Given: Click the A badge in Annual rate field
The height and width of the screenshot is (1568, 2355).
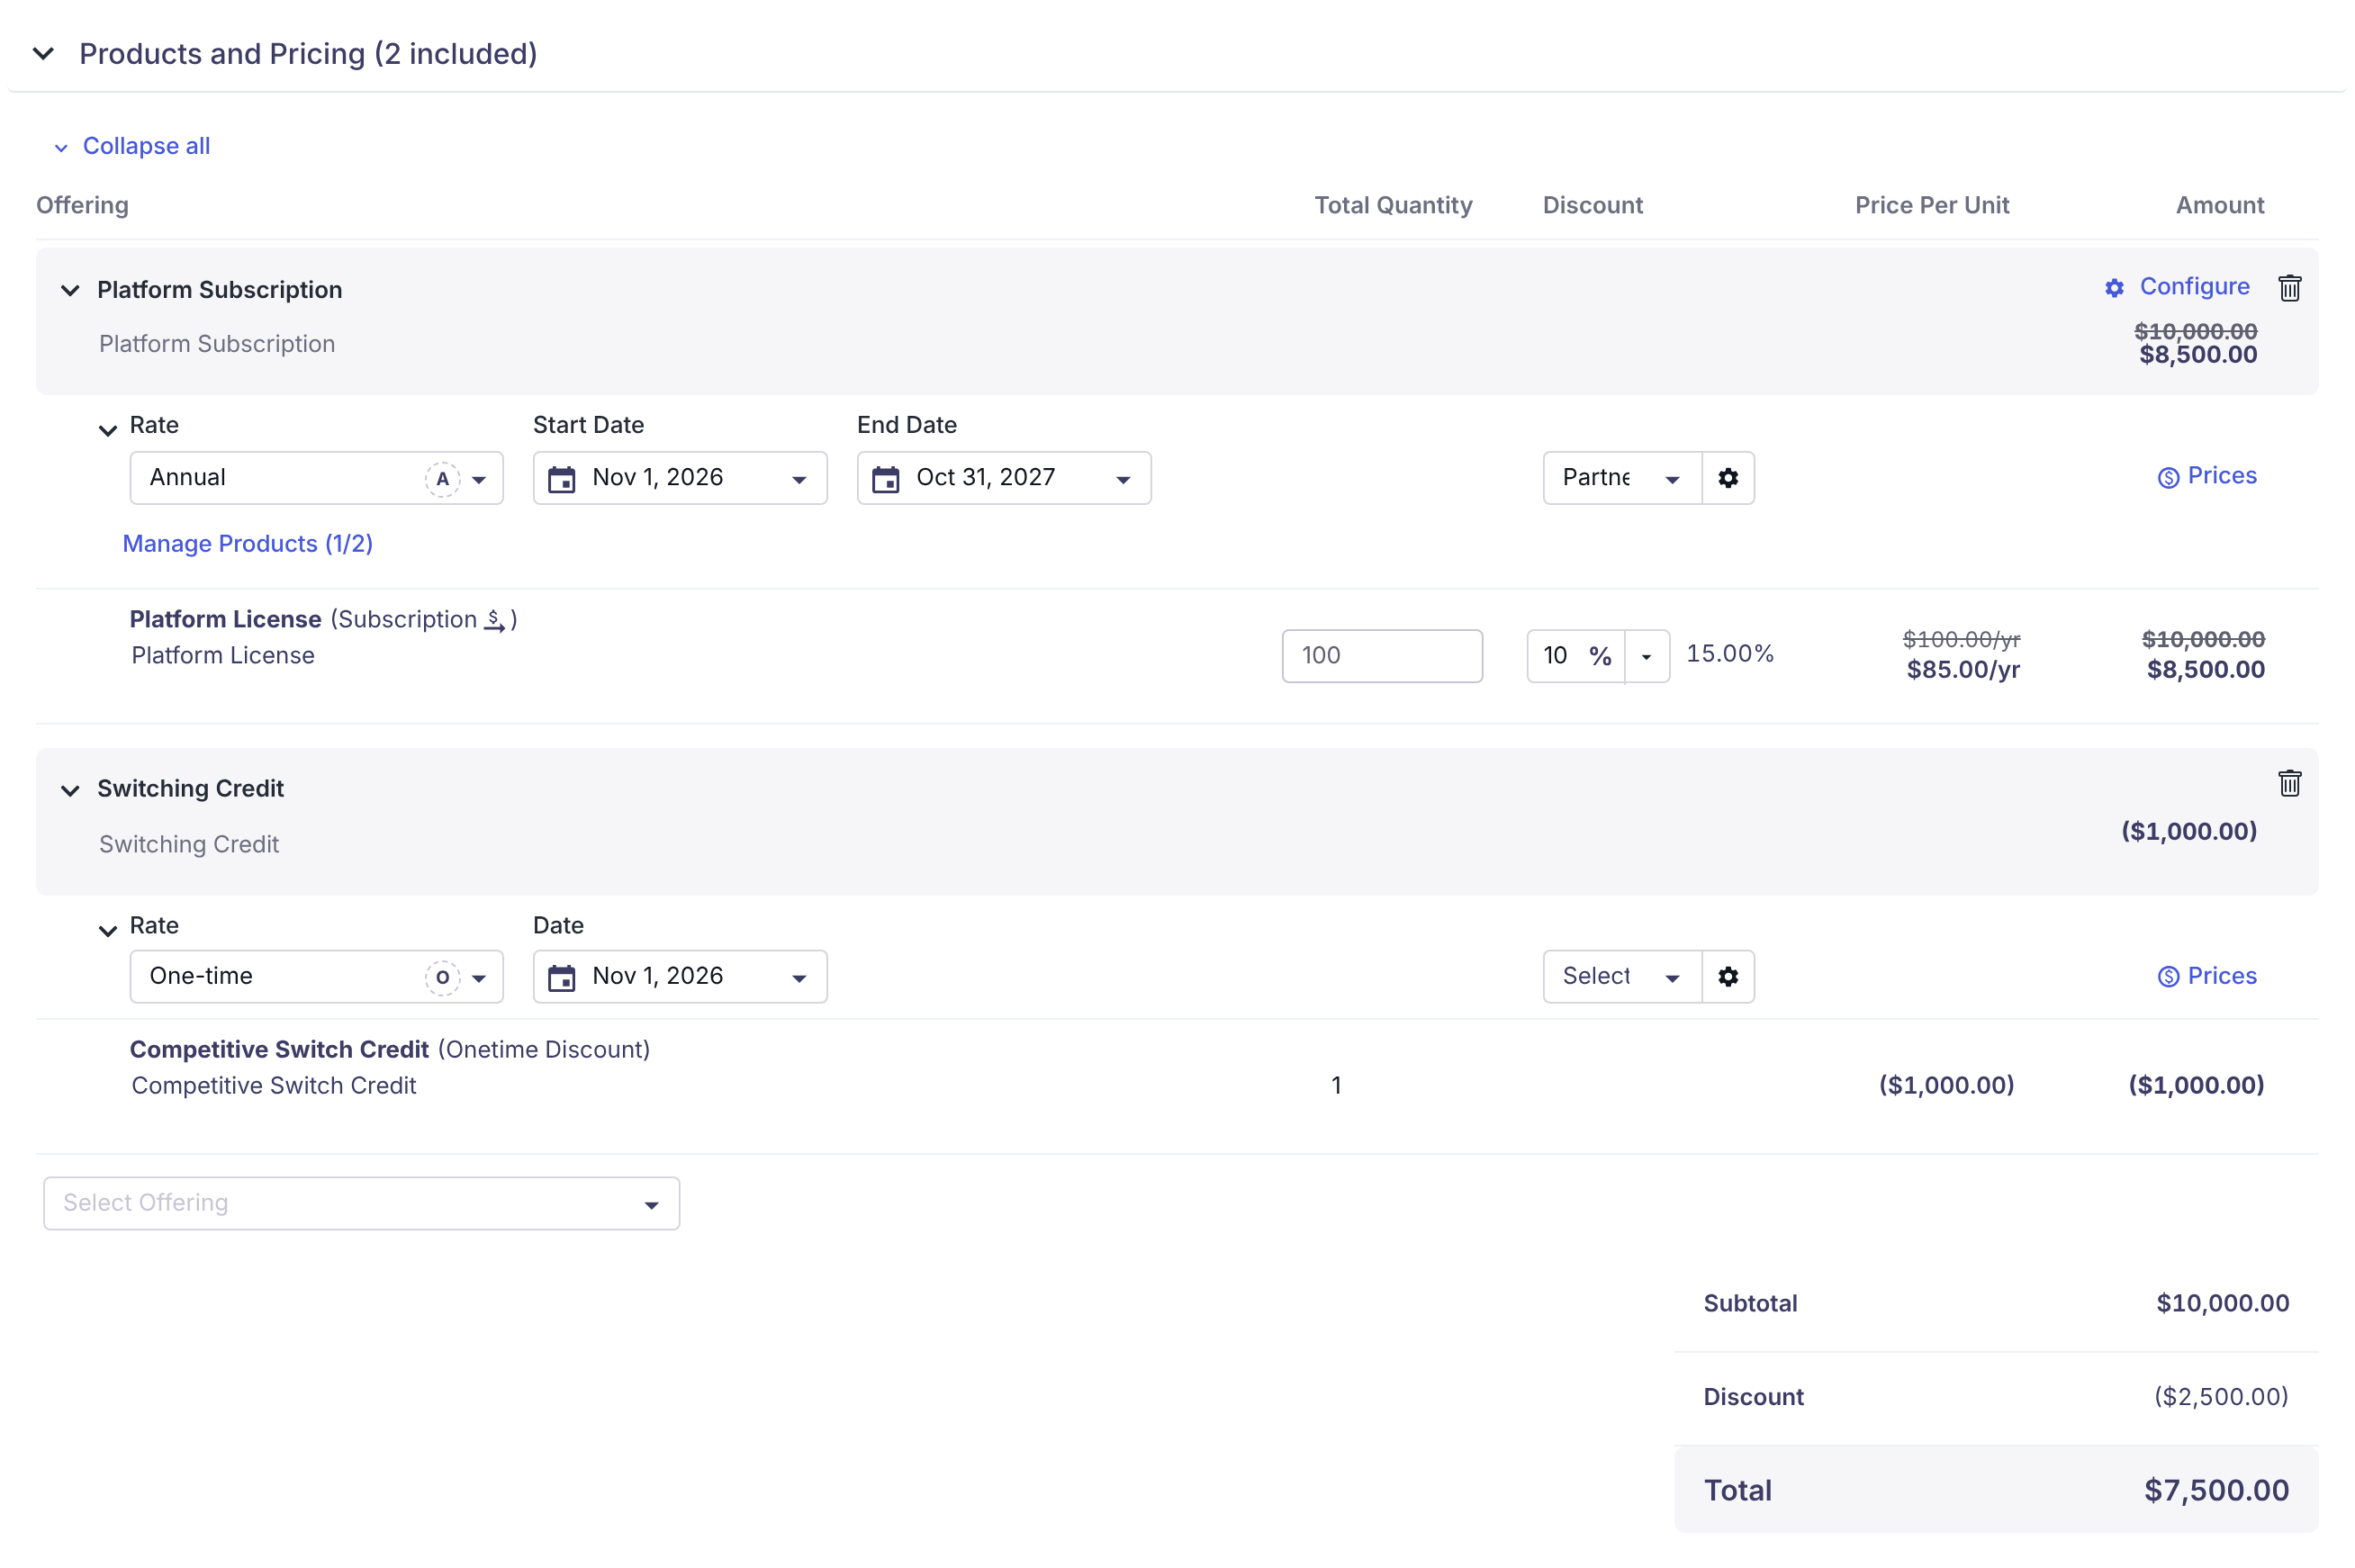Looking at the screenshot, I should [442, 479].
